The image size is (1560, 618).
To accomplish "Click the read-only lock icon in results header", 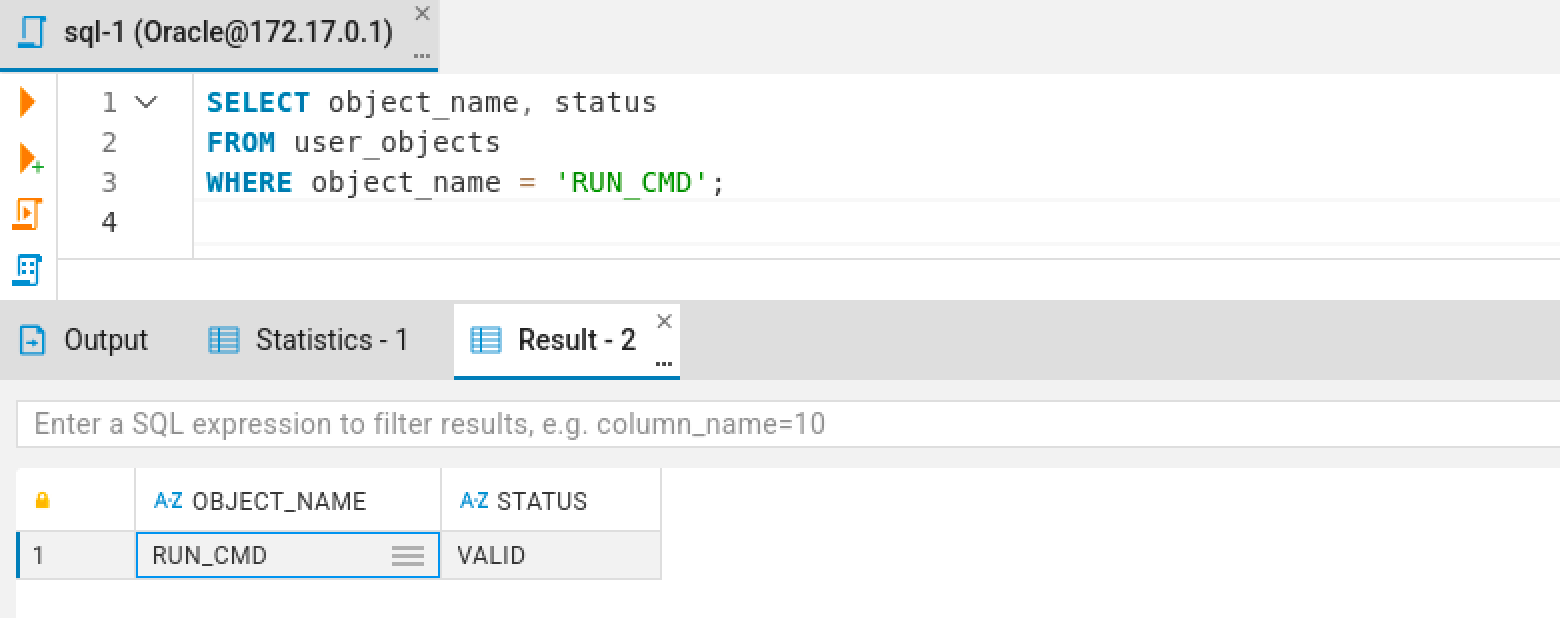I will (42, 500).
